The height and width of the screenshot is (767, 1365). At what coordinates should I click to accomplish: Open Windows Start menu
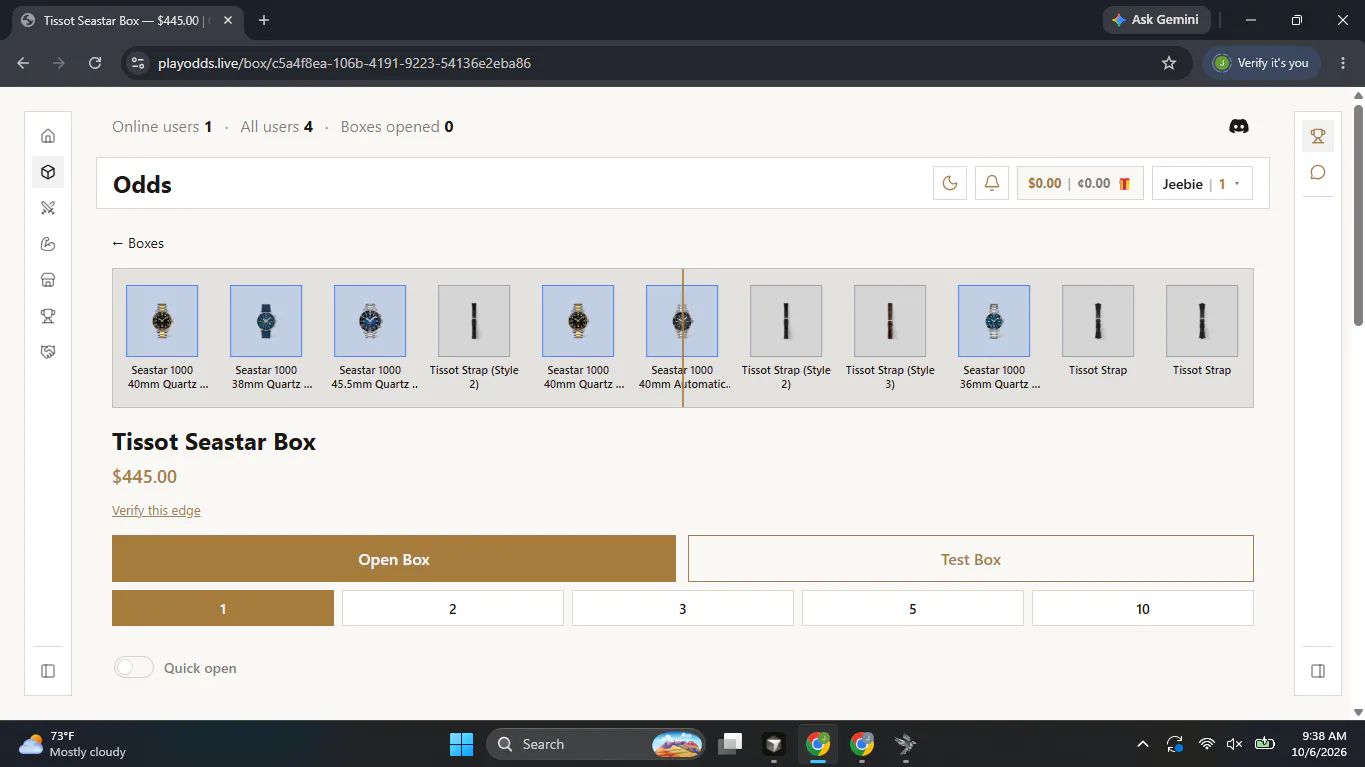click(461, 744)
